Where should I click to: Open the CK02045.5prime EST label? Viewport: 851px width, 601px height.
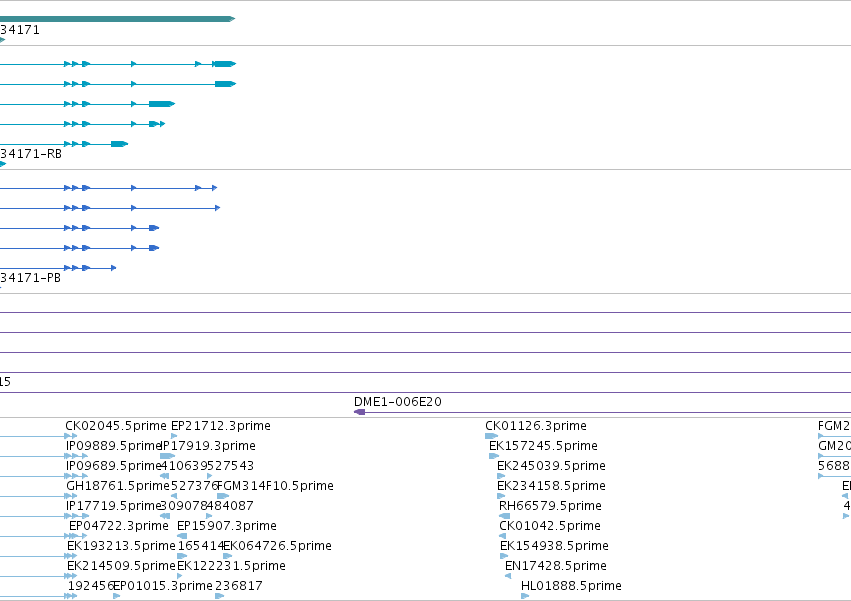(116, 426)
